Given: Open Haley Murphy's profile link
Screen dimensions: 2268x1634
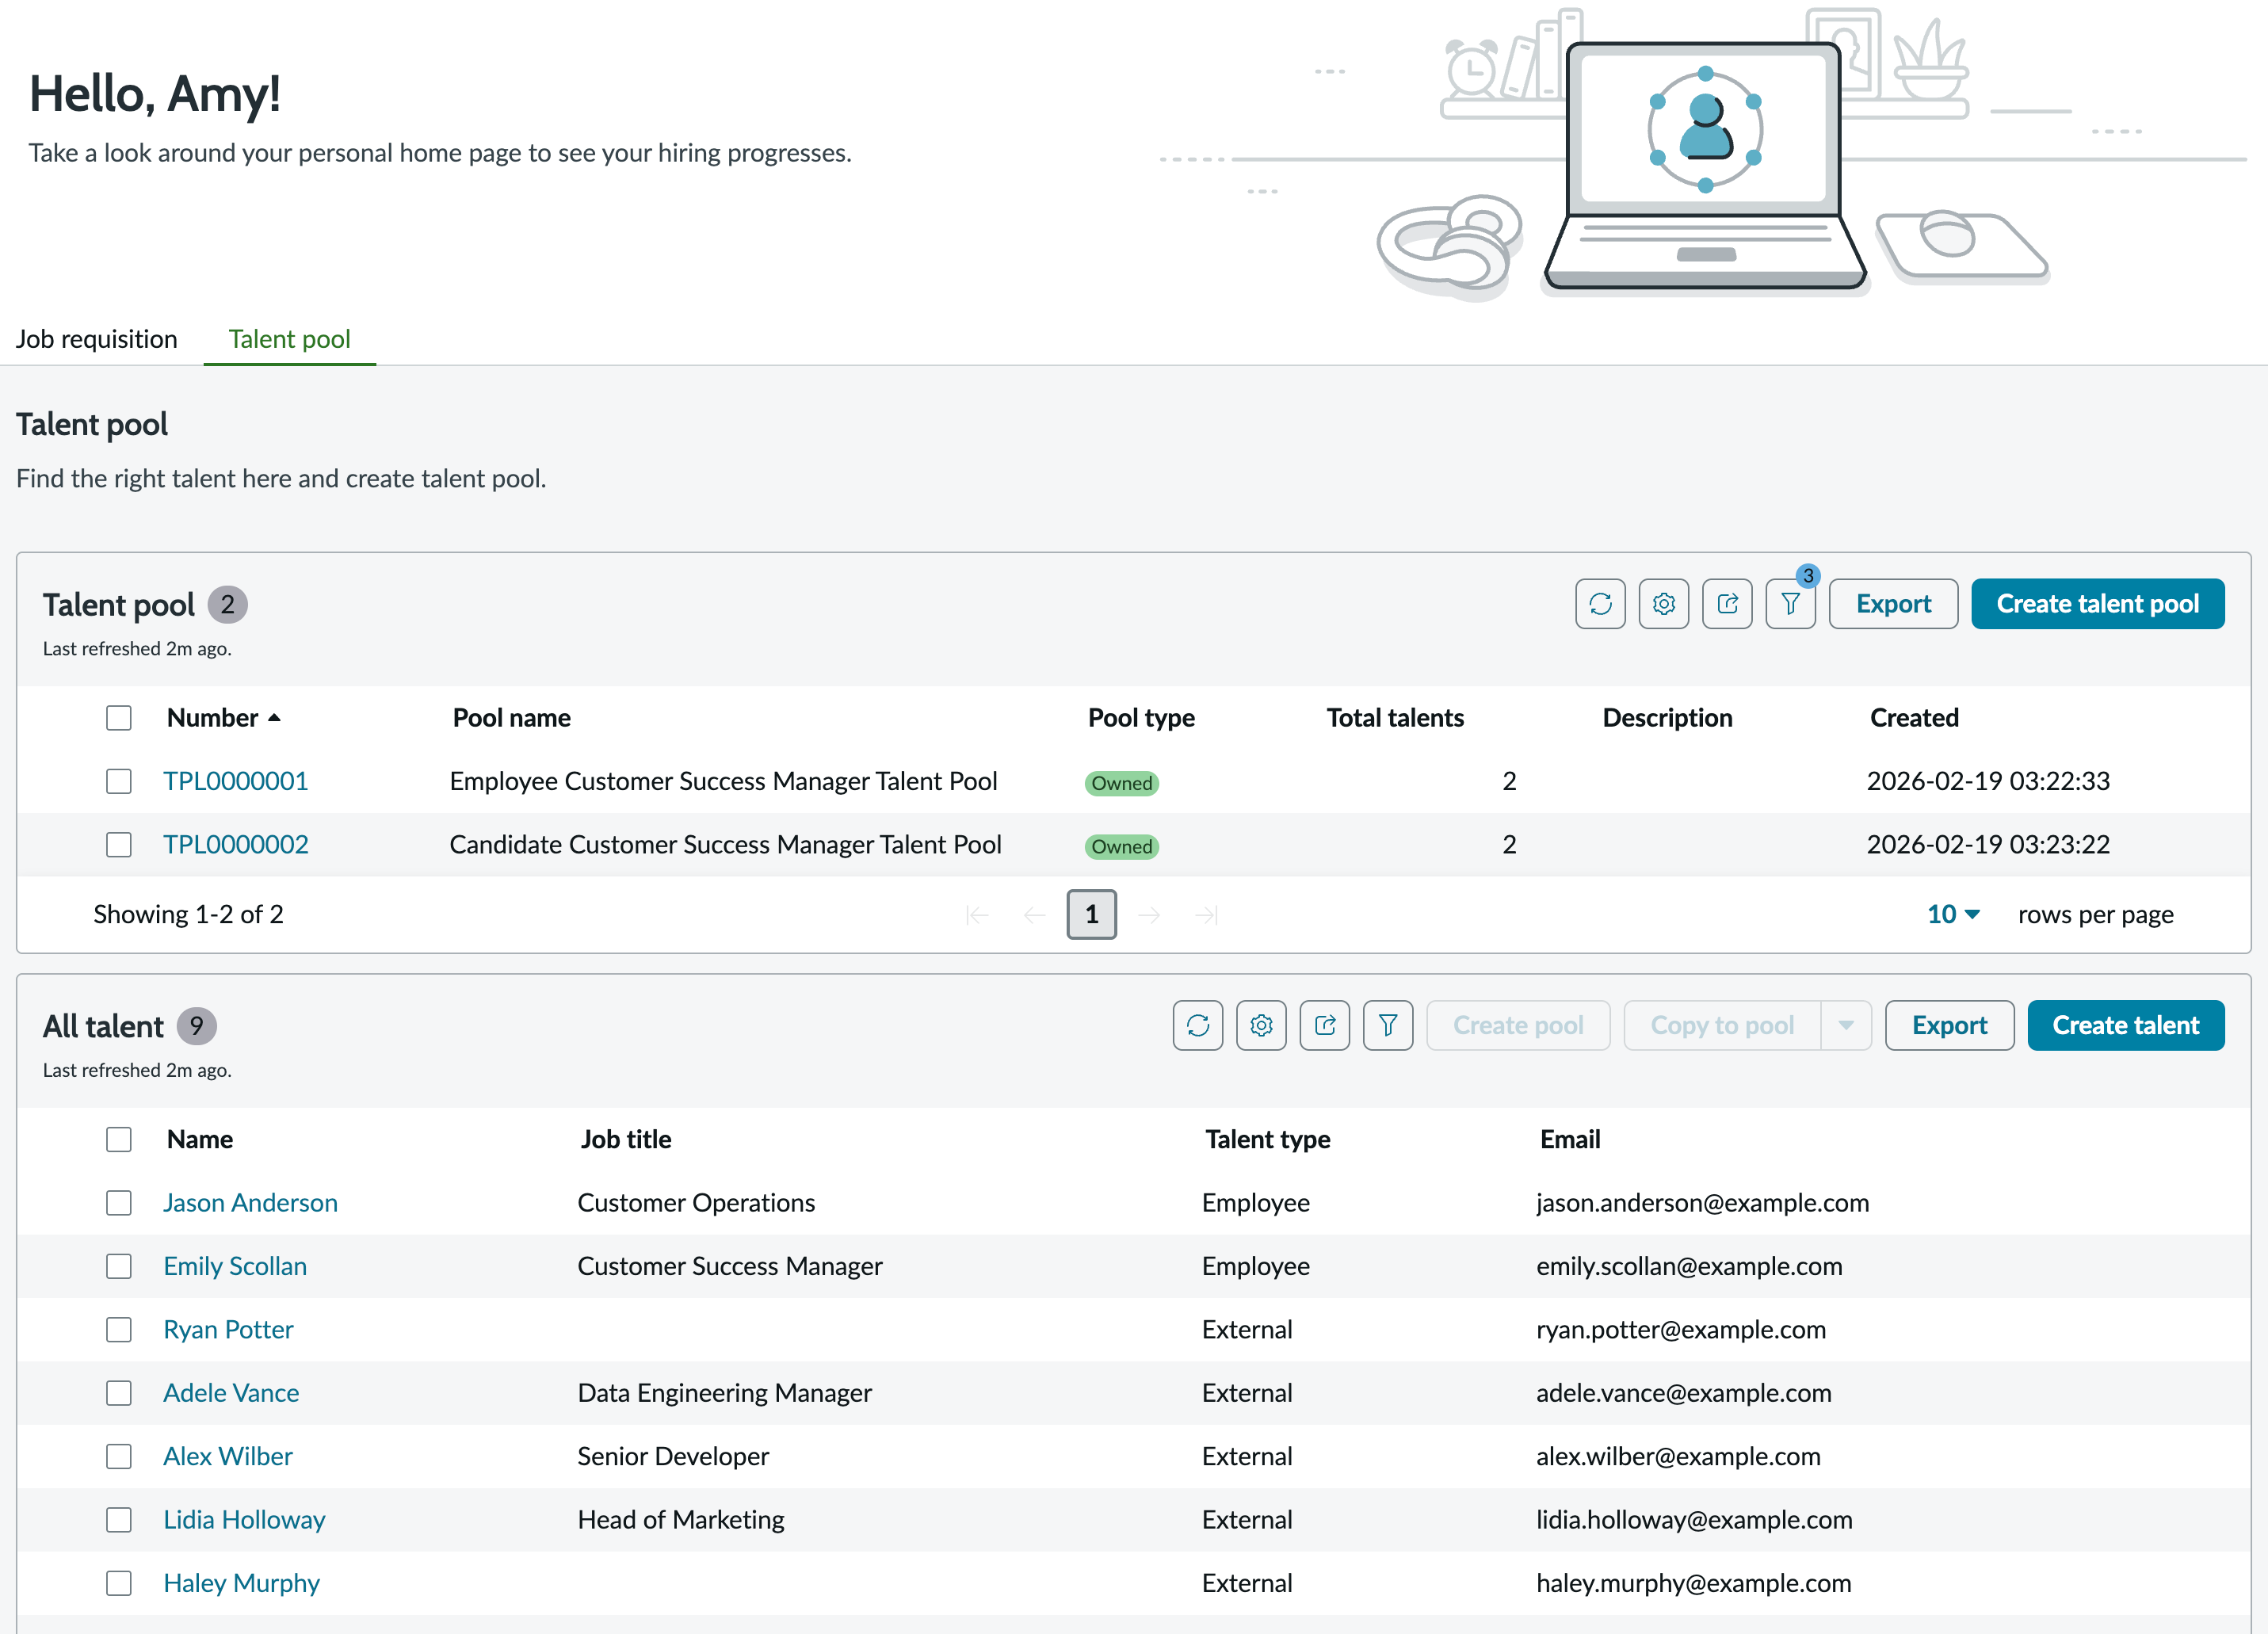Looking at the screenshot, I should tap(241, 1583).
